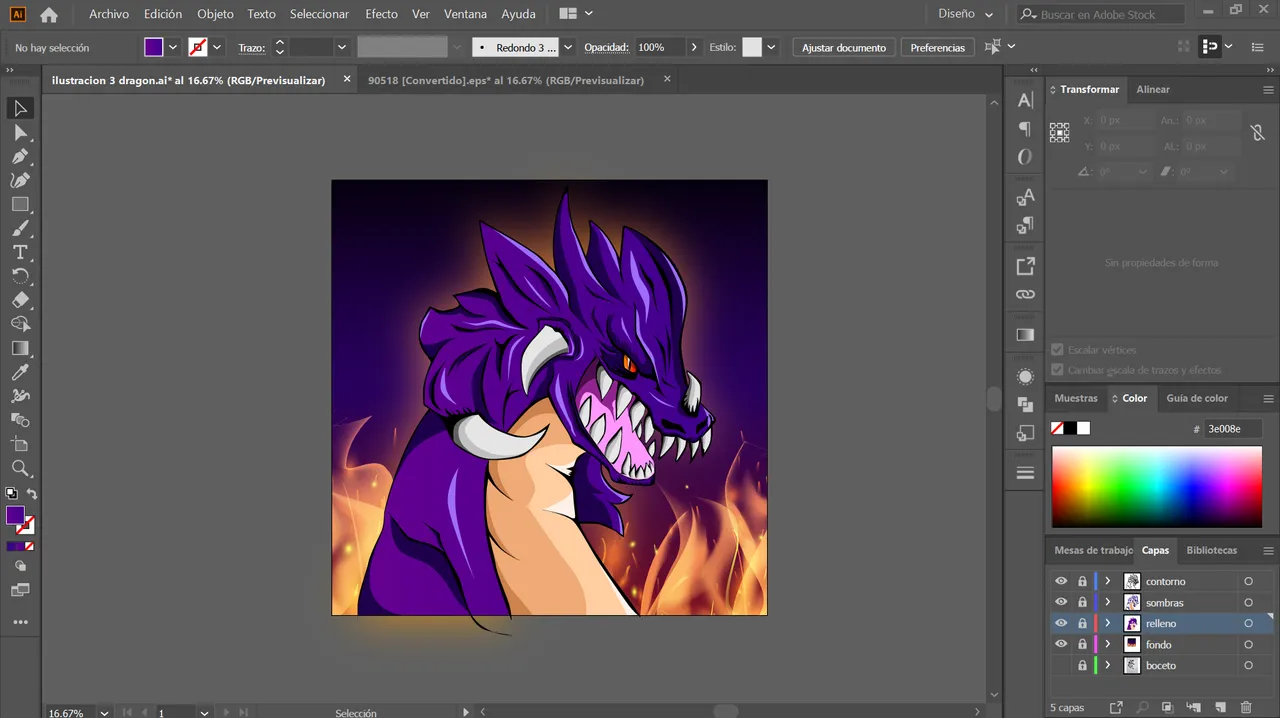Viewport: 1280px width, 718px height.
Task: Open the fill color dropdown arrow
Action: (x=173, y=47)
